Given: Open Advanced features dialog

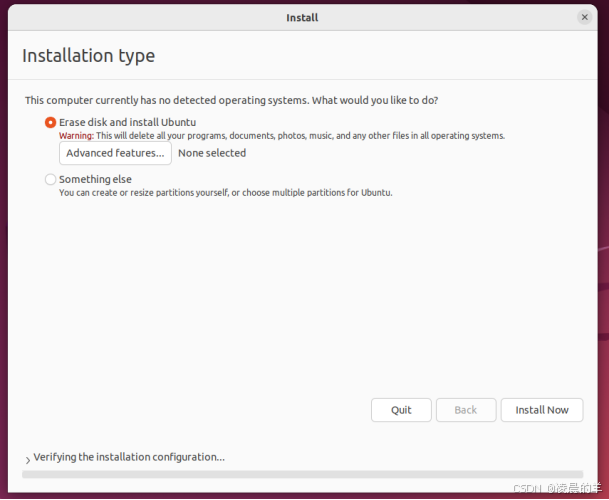Looking at the screenshot, I should tap(115, 153).
